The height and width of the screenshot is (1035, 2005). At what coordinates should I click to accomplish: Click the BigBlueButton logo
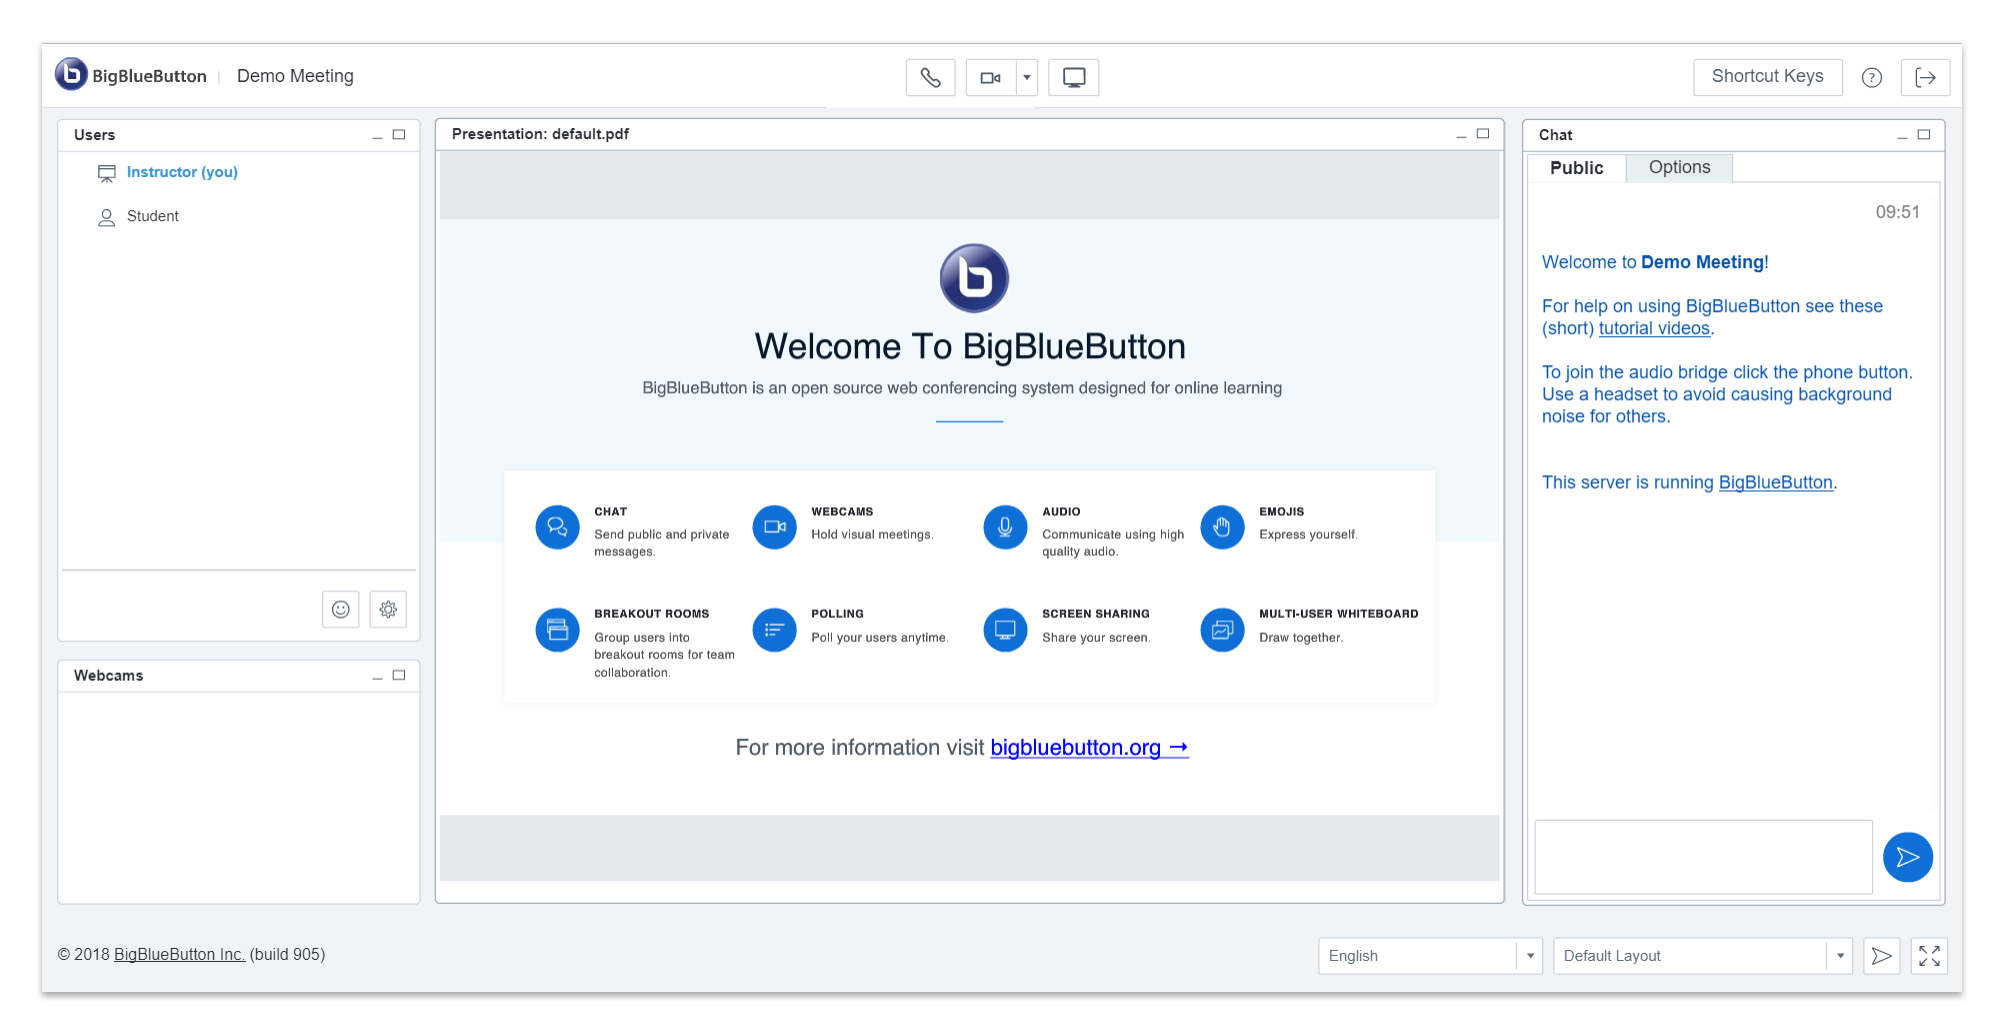[70, 75]
